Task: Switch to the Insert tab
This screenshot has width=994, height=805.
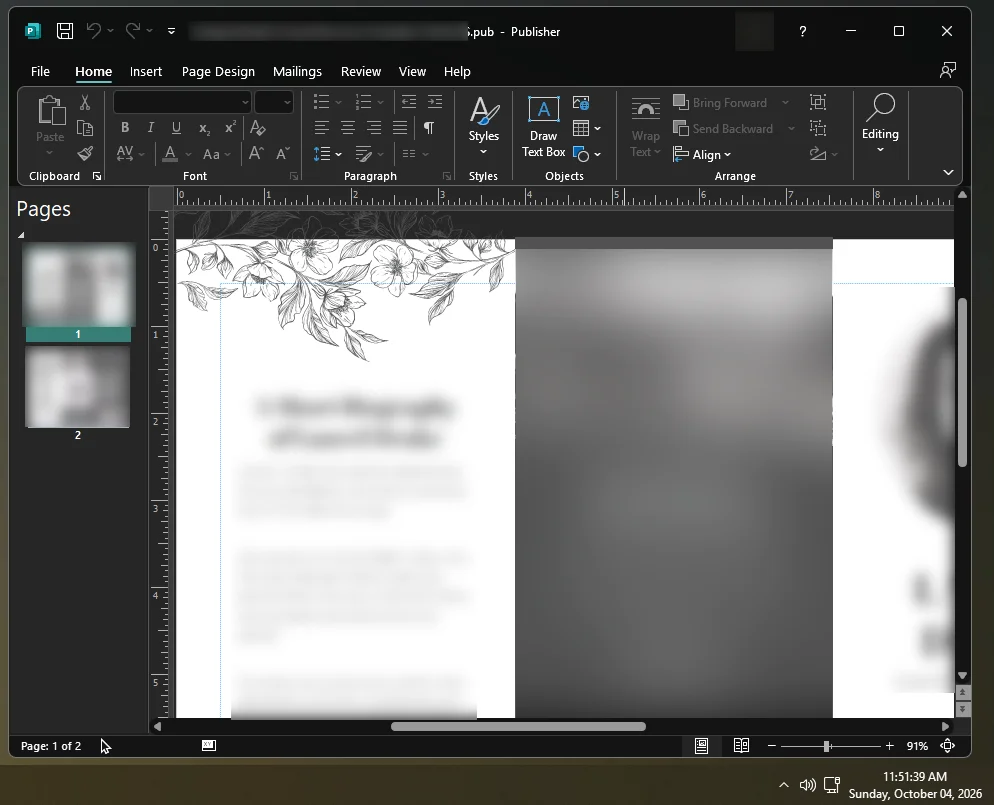Action: (146, 72)
